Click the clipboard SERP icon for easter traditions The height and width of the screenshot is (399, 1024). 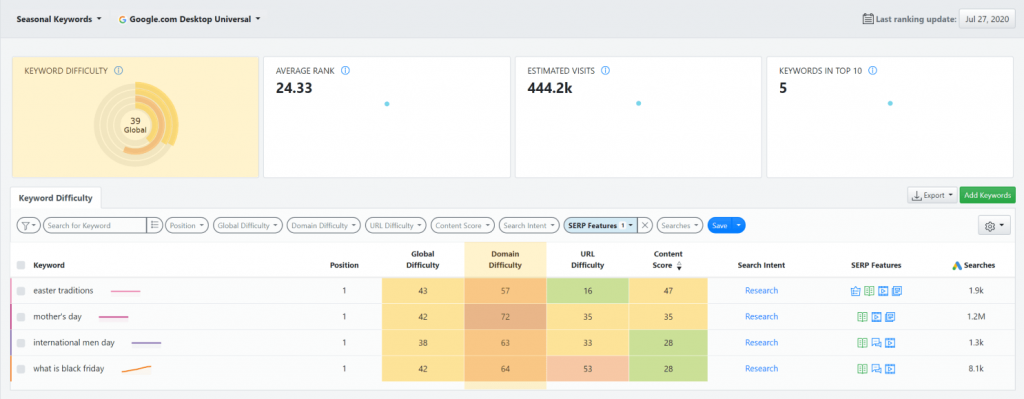(x=856, y=291)
